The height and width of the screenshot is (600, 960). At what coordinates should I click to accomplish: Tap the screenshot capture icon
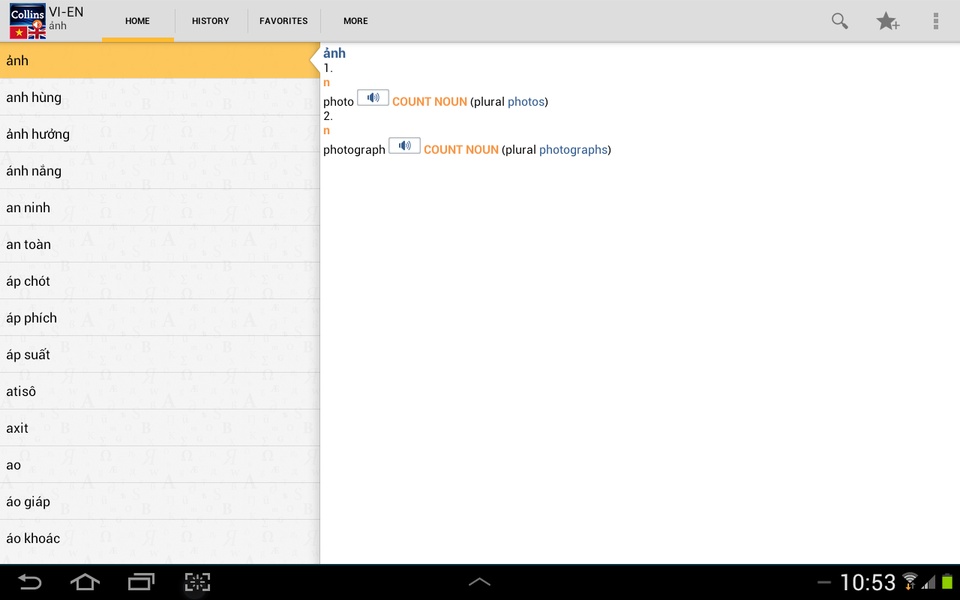197,582
